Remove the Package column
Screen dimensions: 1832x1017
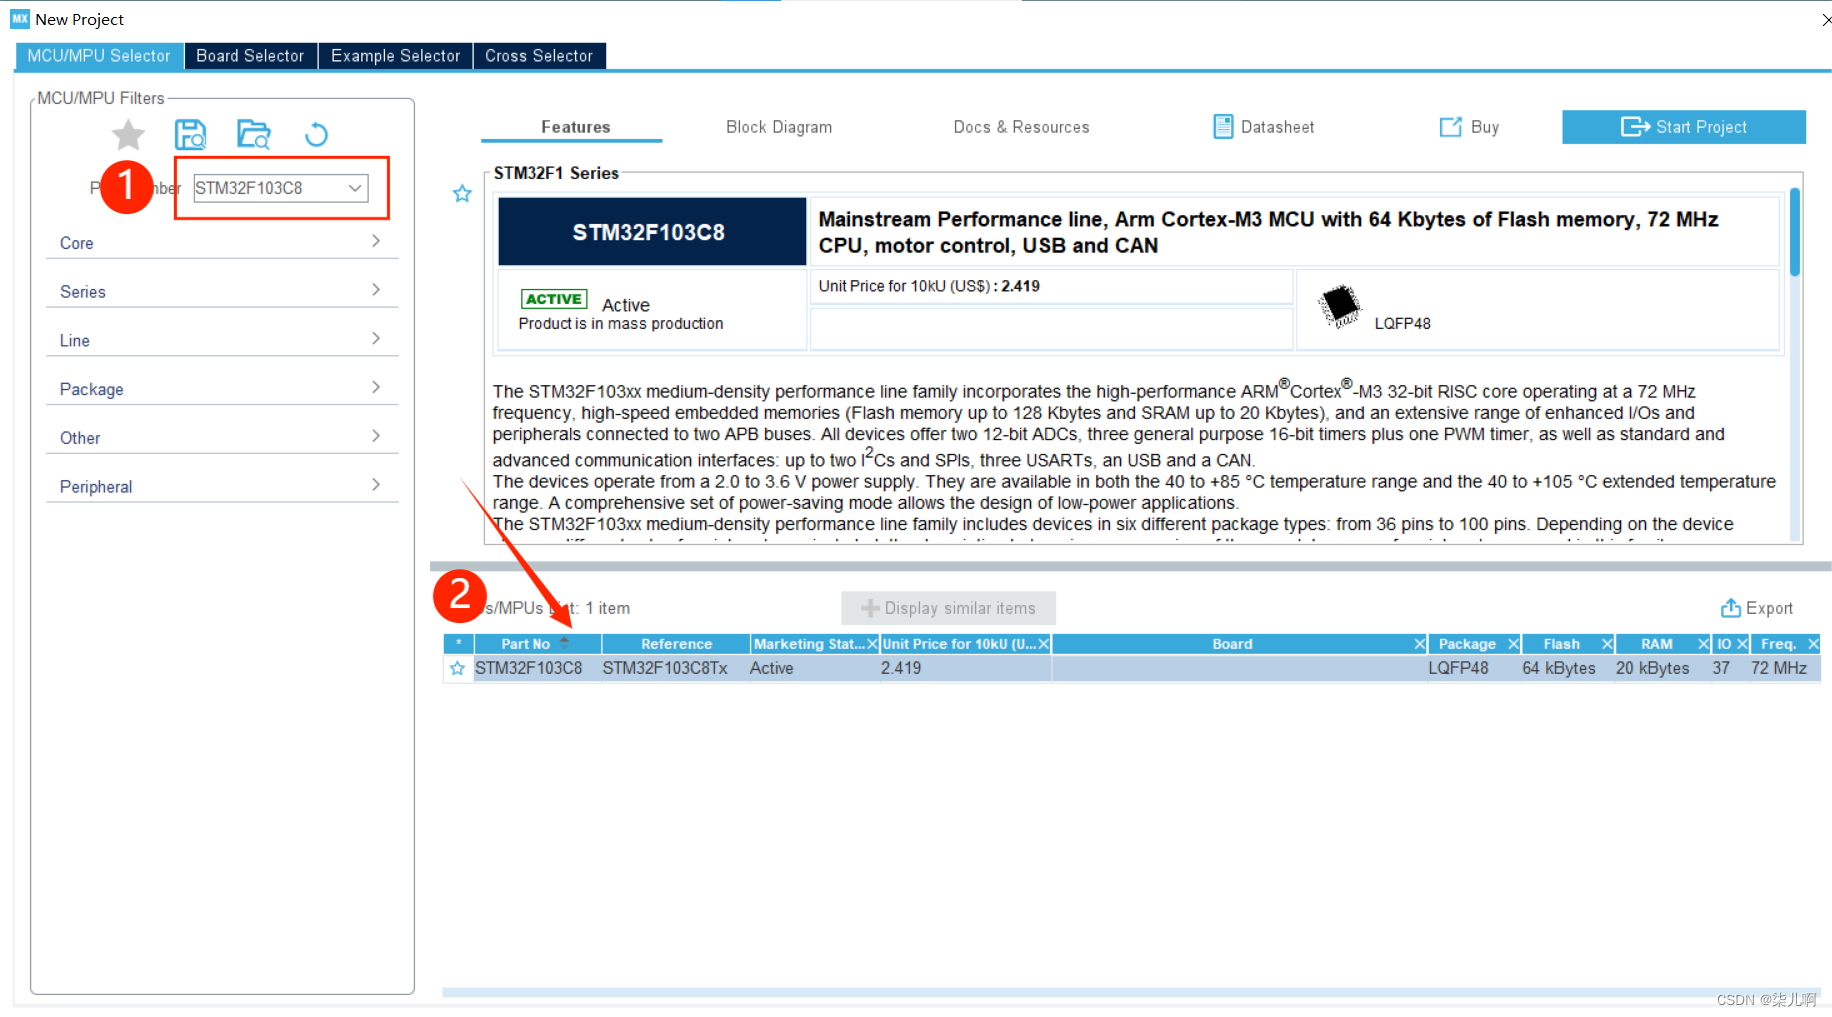[1513, 644]
